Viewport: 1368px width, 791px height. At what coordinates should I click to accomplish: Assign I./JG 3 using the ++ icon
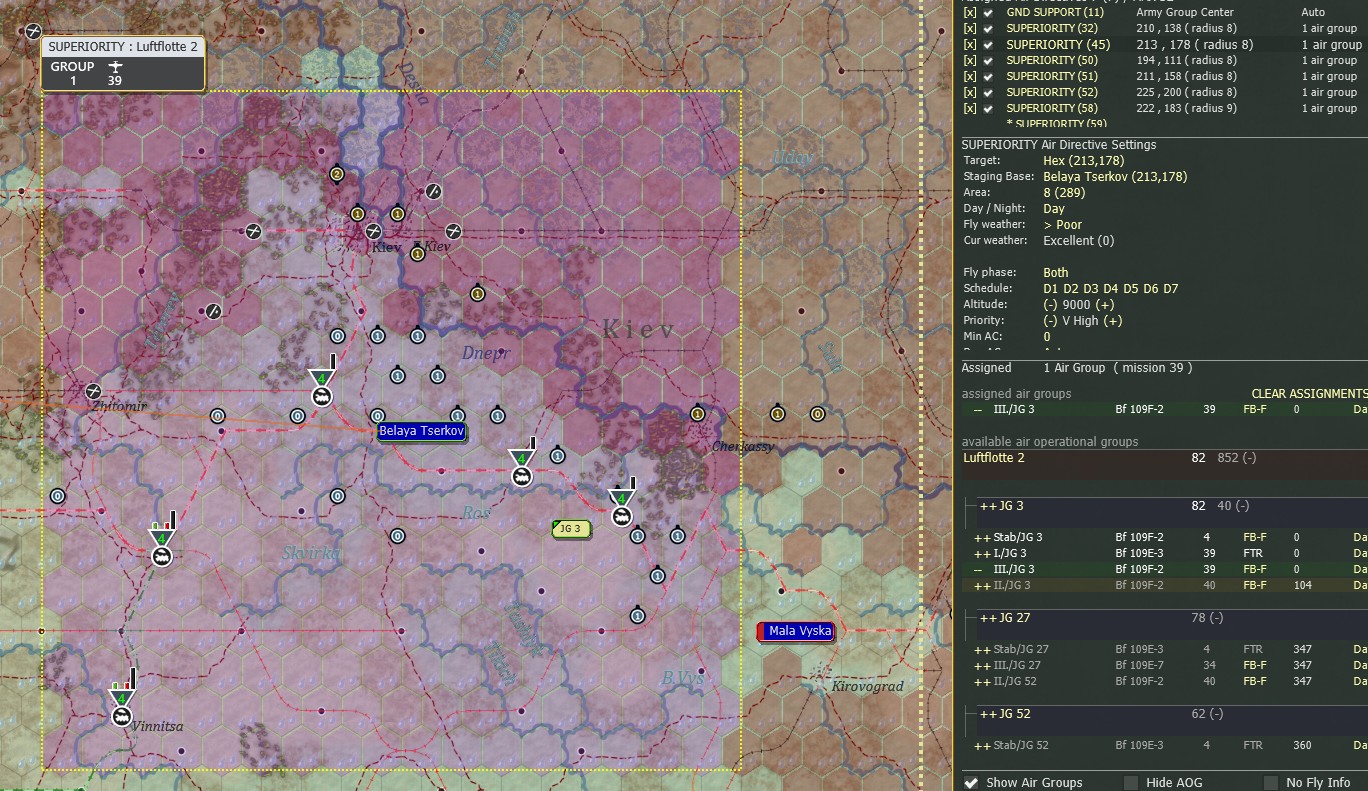coord(982,553)
